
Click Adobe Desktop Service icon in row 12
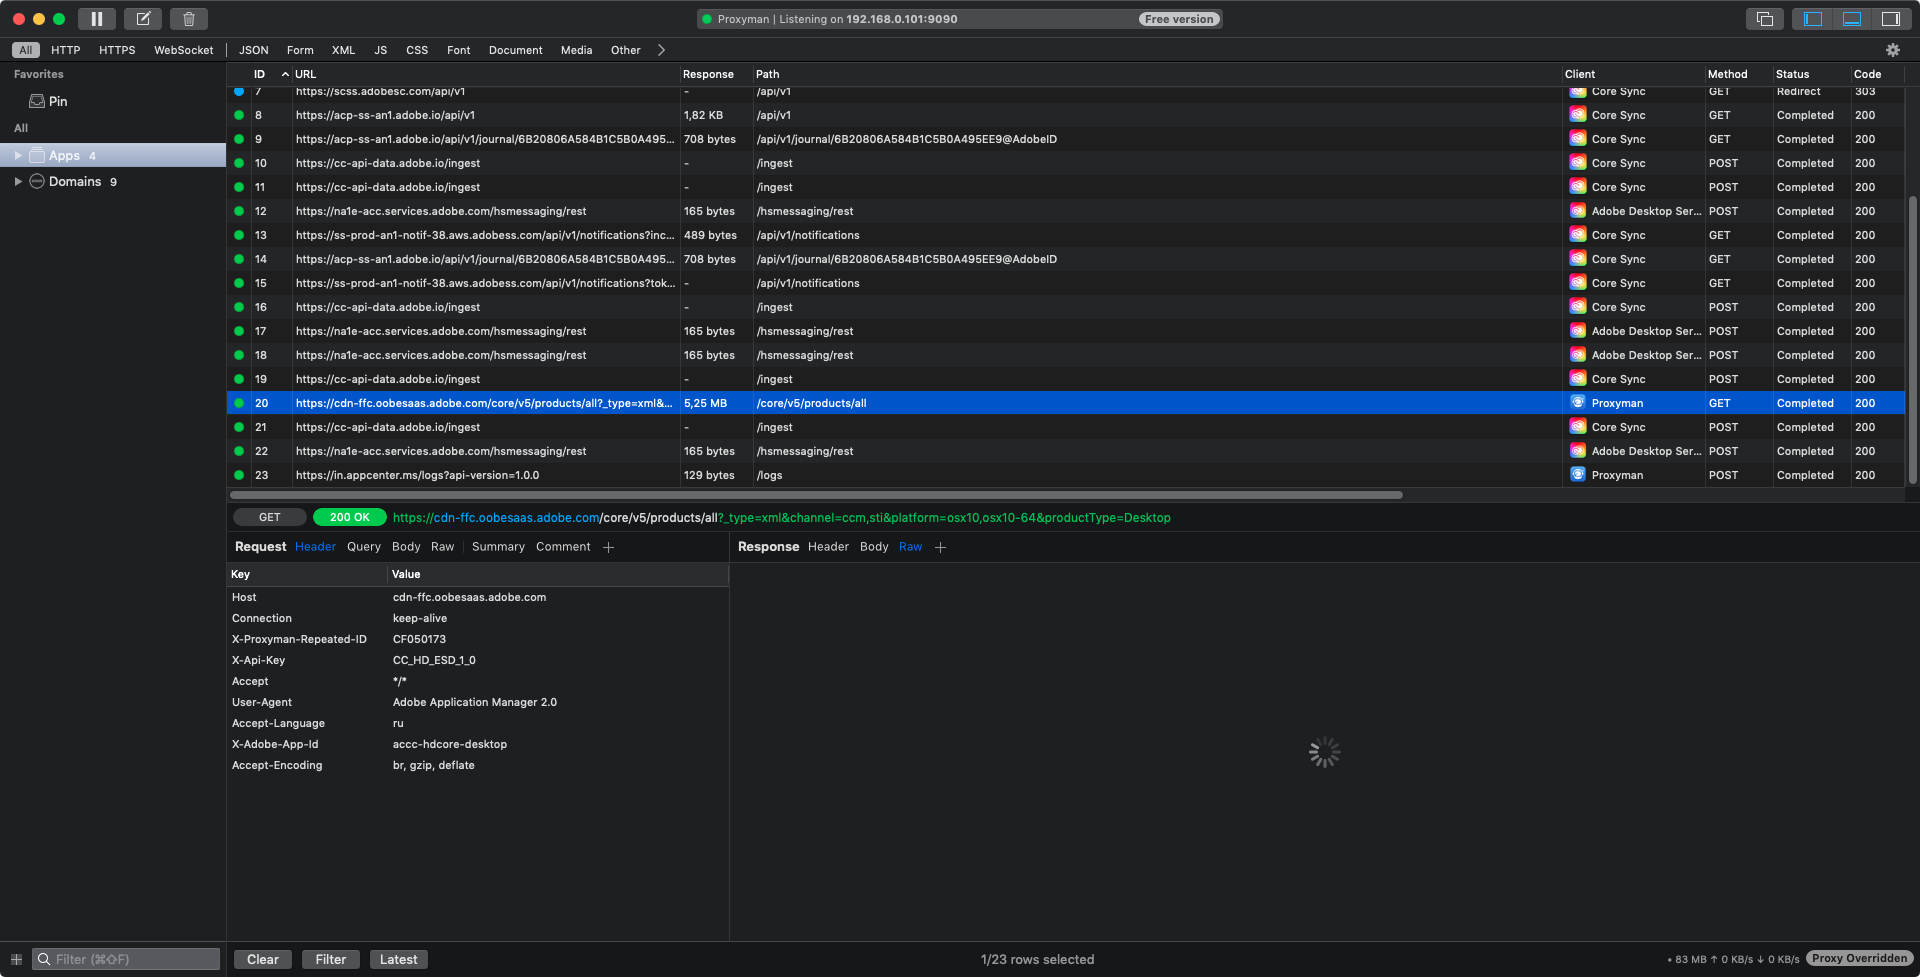(x=1578, y=211)
